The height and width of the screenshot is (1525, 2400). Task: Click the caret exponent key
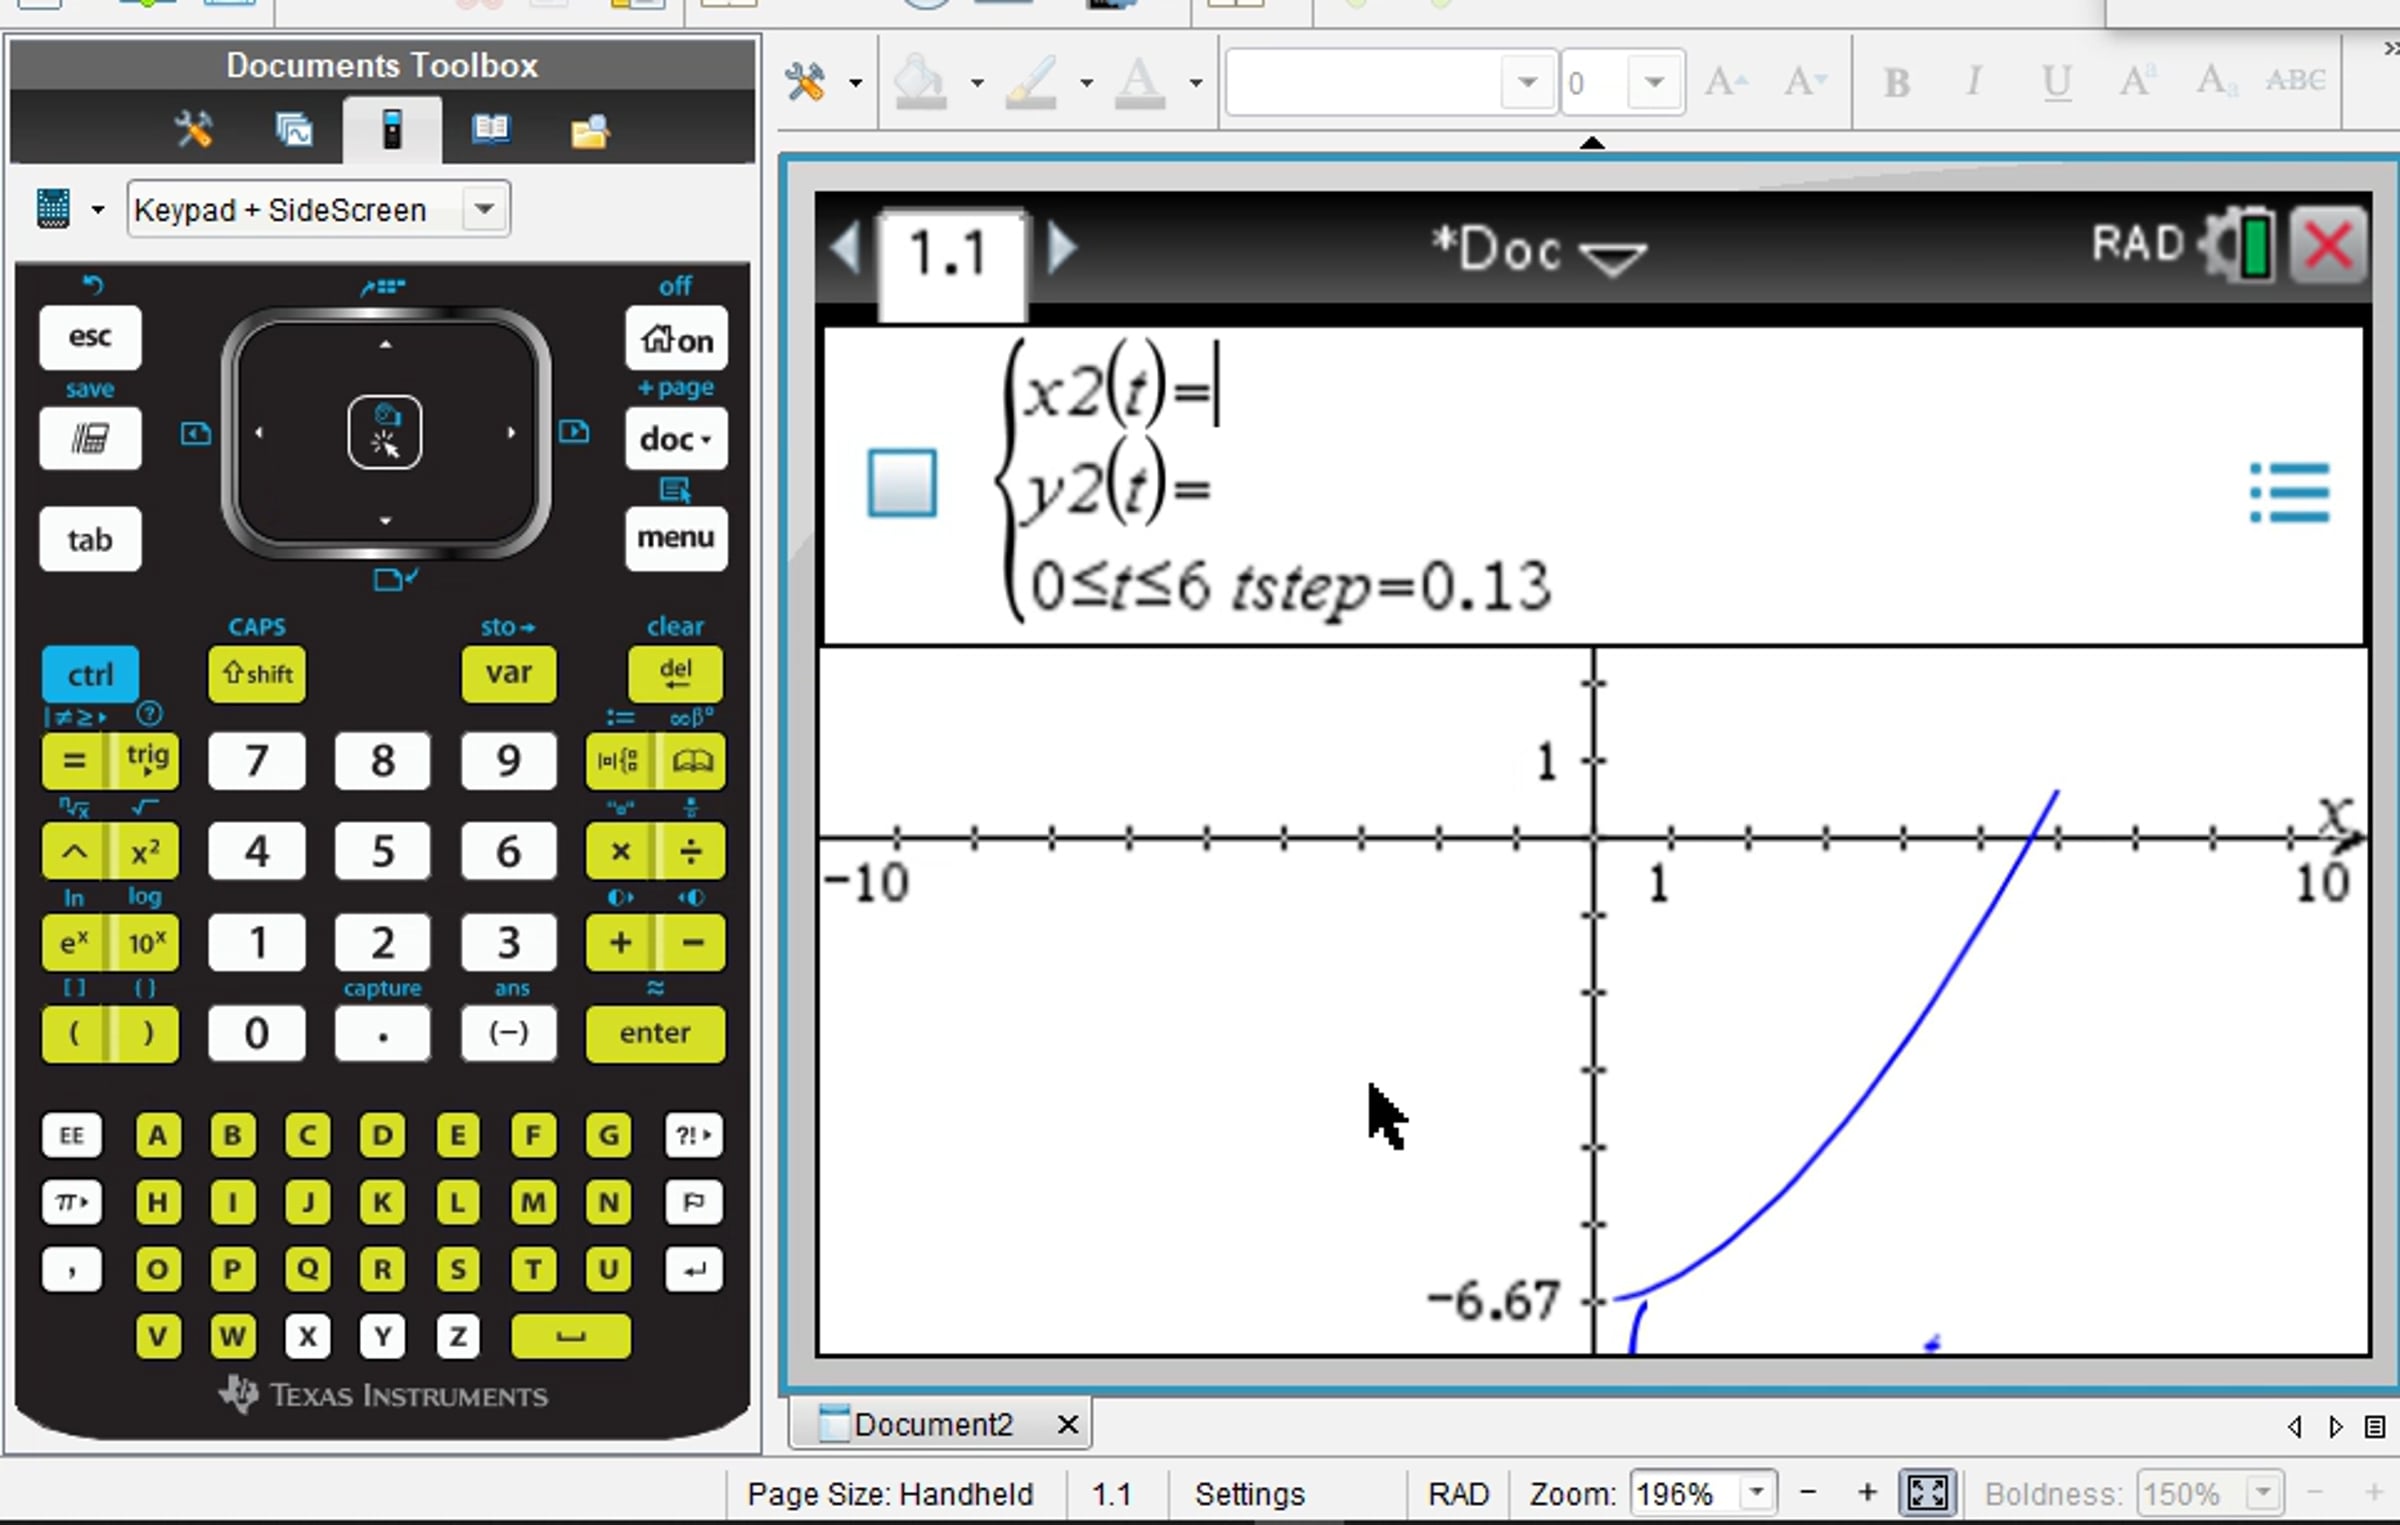pyautogui.click(x=75, y=852)
